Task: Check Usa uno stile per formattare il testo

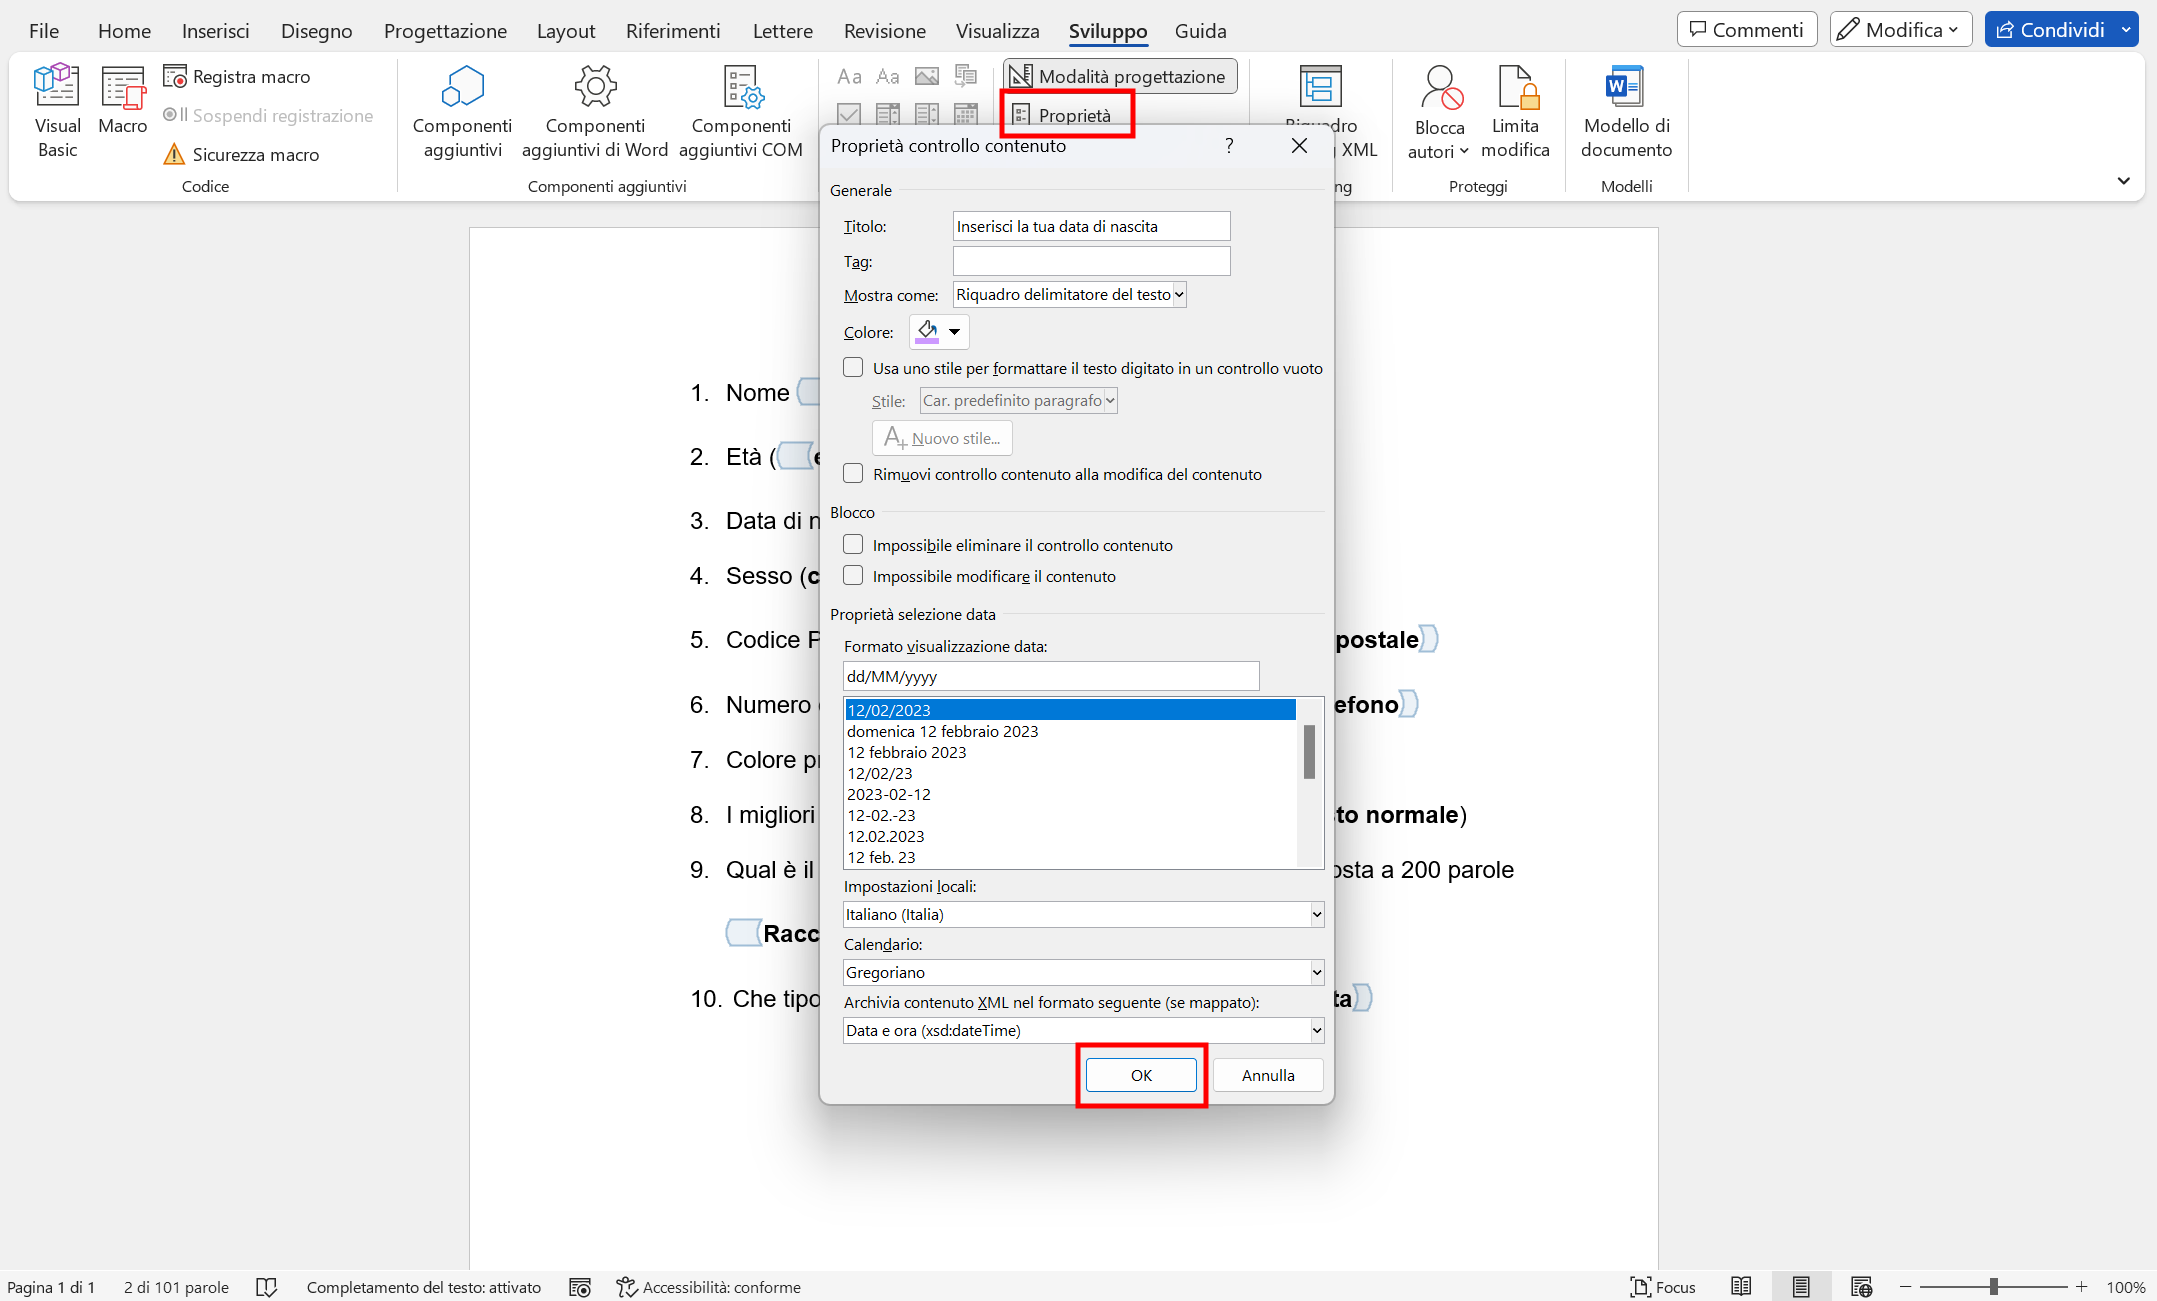Action: coord(853,367)
